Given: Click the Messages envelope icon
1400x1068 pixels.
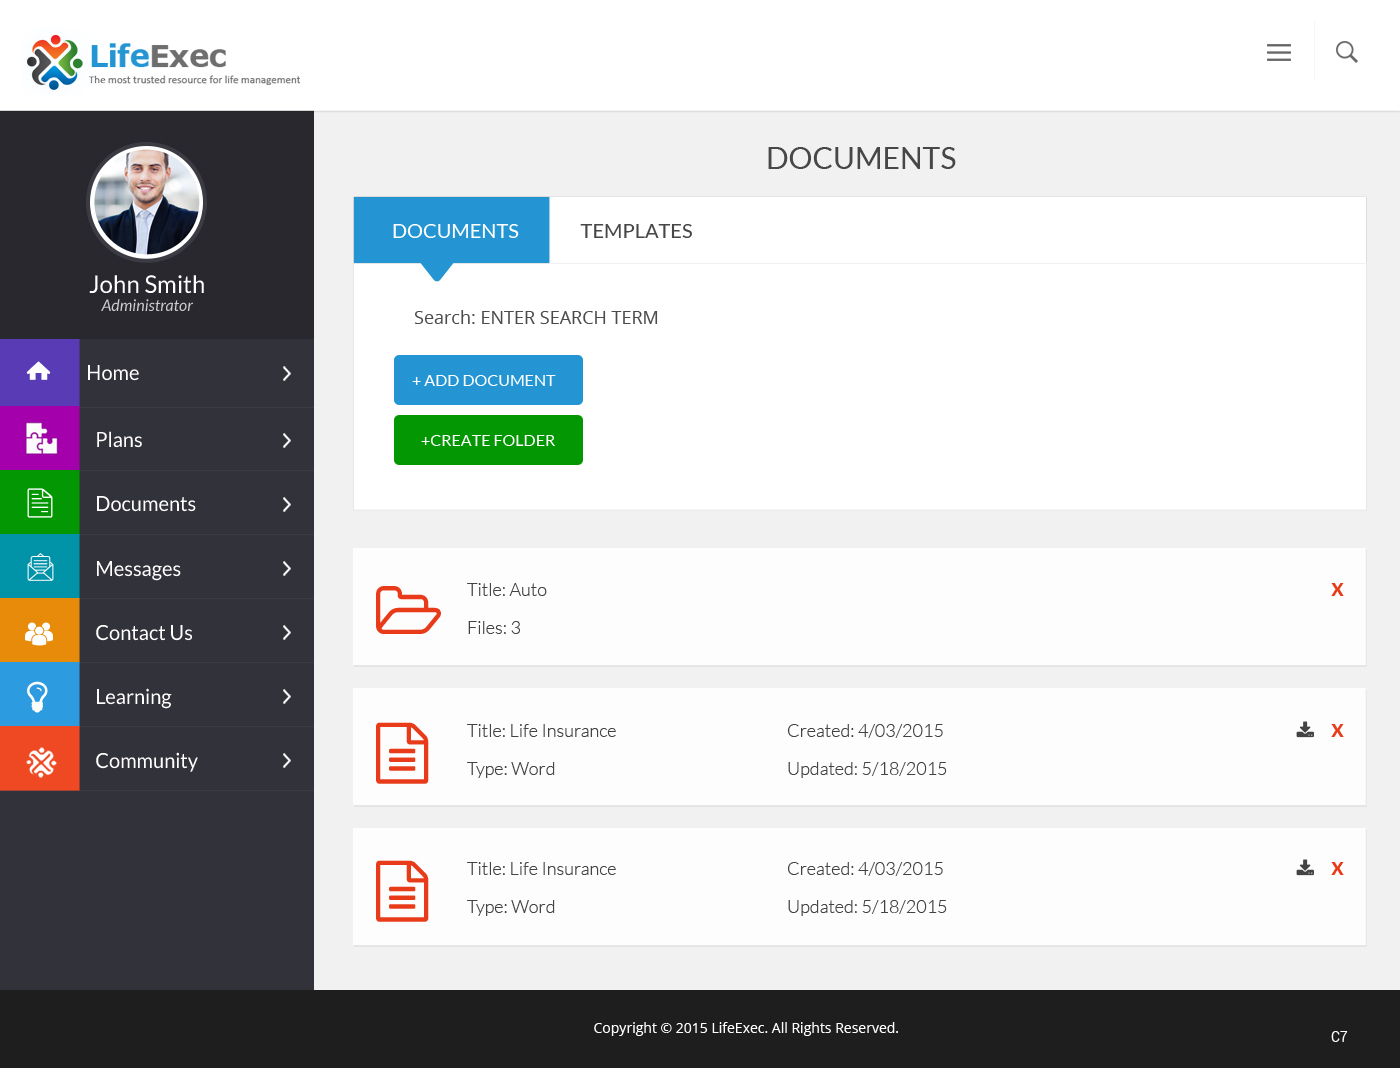Looking at the screenshot, I should point(39,567).
